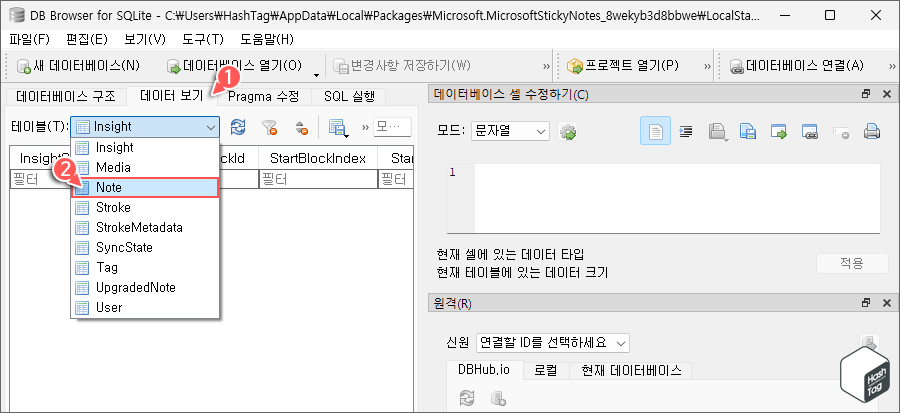Click the print cell icon
Screen dimensions: 900x413
[872, 131]
